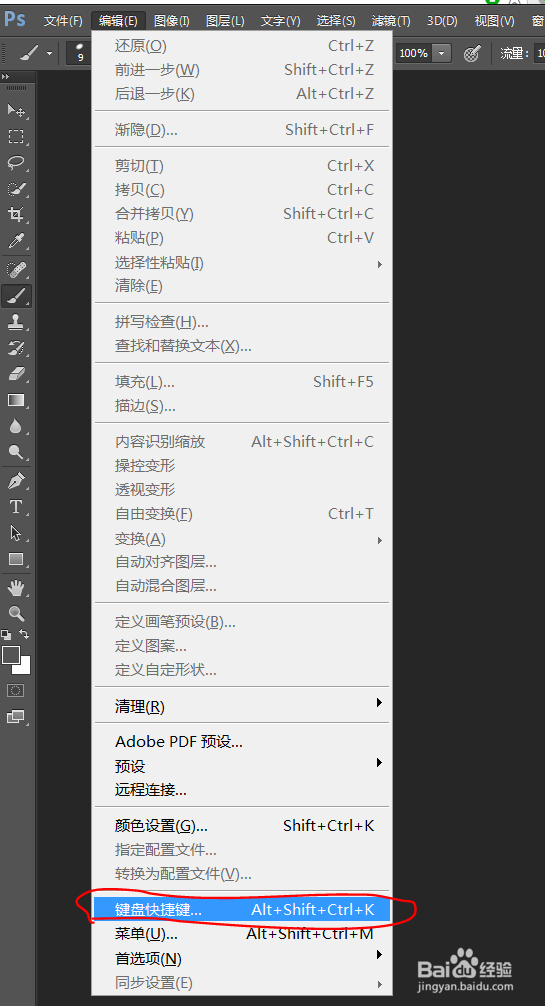Image resolution: width=545 pixels, height=1006 pixels.
Task: Expand the 预设 submenu
Action: [242, 765]
